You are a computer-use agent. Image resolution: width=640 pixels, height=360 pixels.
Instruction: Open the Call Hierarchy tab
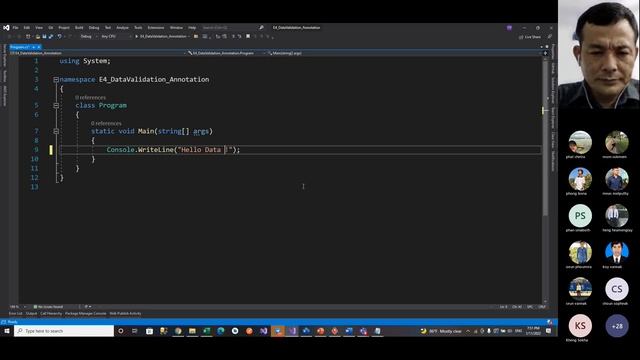[51, 314]
